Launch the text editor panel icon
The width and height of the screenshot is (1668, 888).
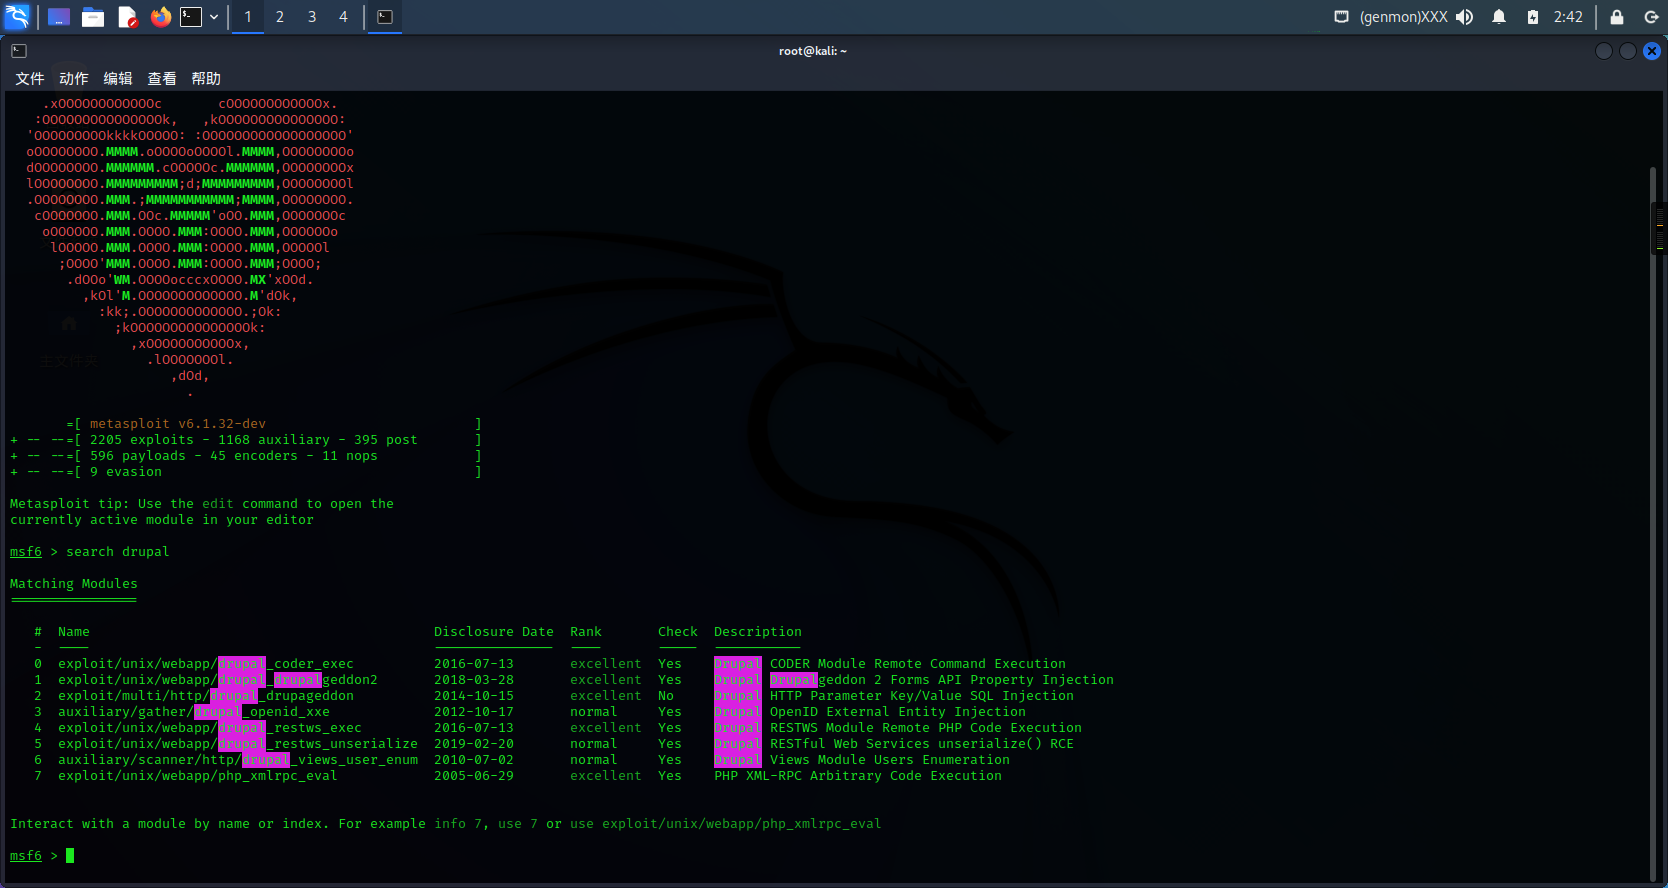click(x=128, y=17)
